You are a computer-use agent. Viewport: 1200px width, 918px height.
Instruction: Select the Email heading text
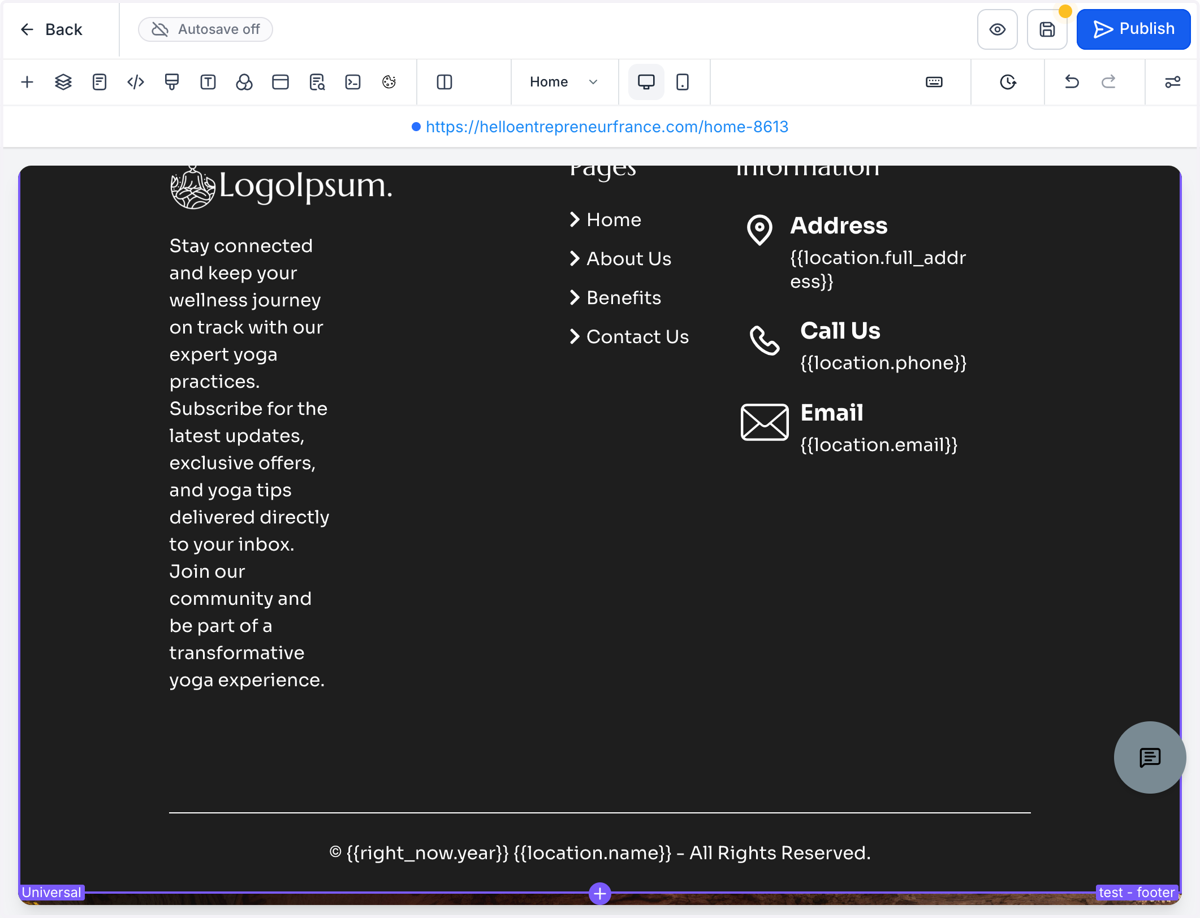tap(832, 413)
